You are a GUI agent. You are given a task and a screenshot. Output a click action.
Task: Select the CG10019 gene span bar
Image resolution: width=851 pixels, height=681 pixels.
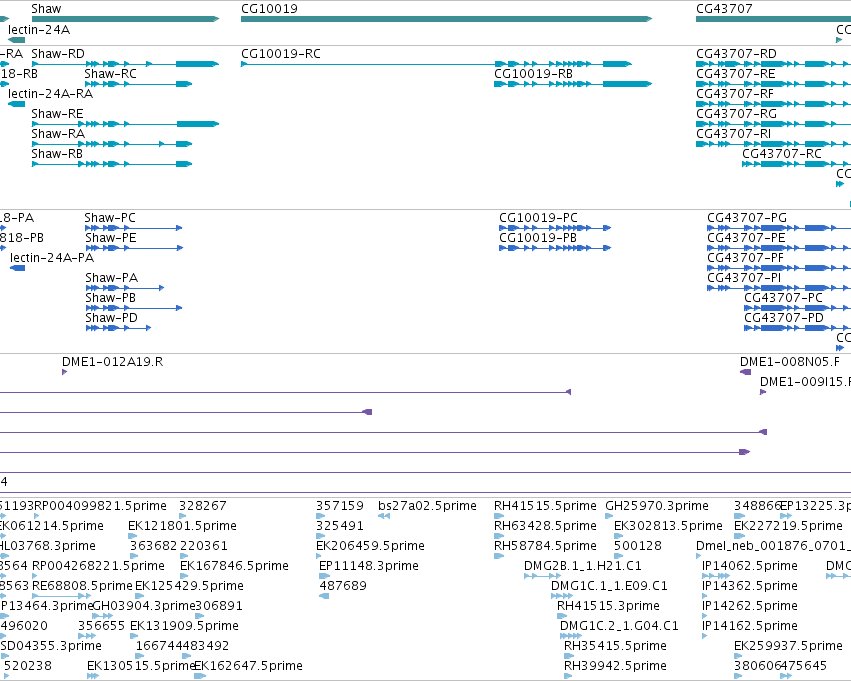coord(446,19)
